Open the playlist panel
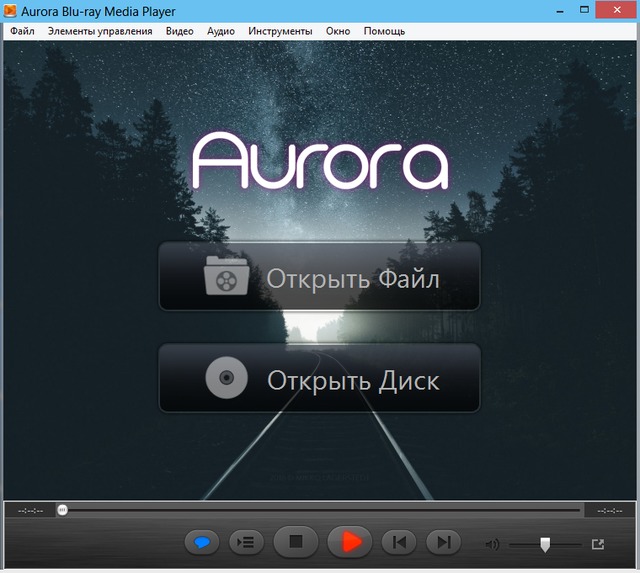Screen dimensions: 640x573 pyautogui.click(x=246, y=542)
